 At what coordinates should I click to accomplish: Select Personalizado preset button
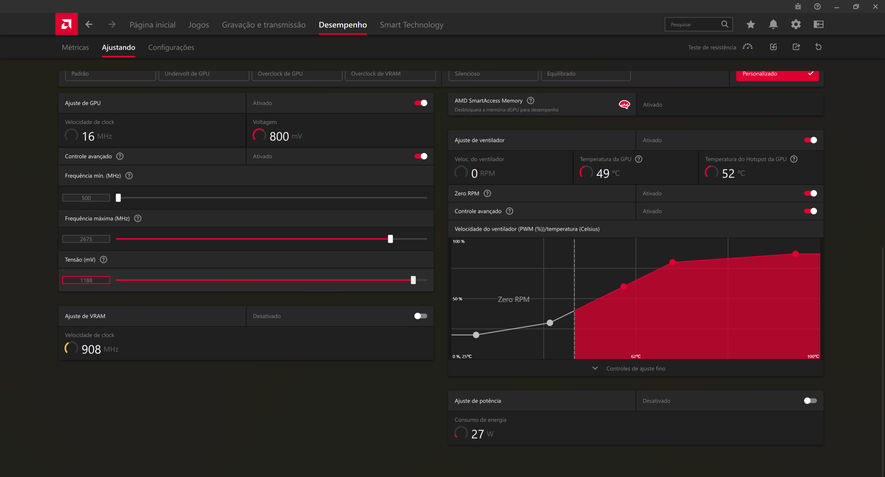click(x=777, y=74)
